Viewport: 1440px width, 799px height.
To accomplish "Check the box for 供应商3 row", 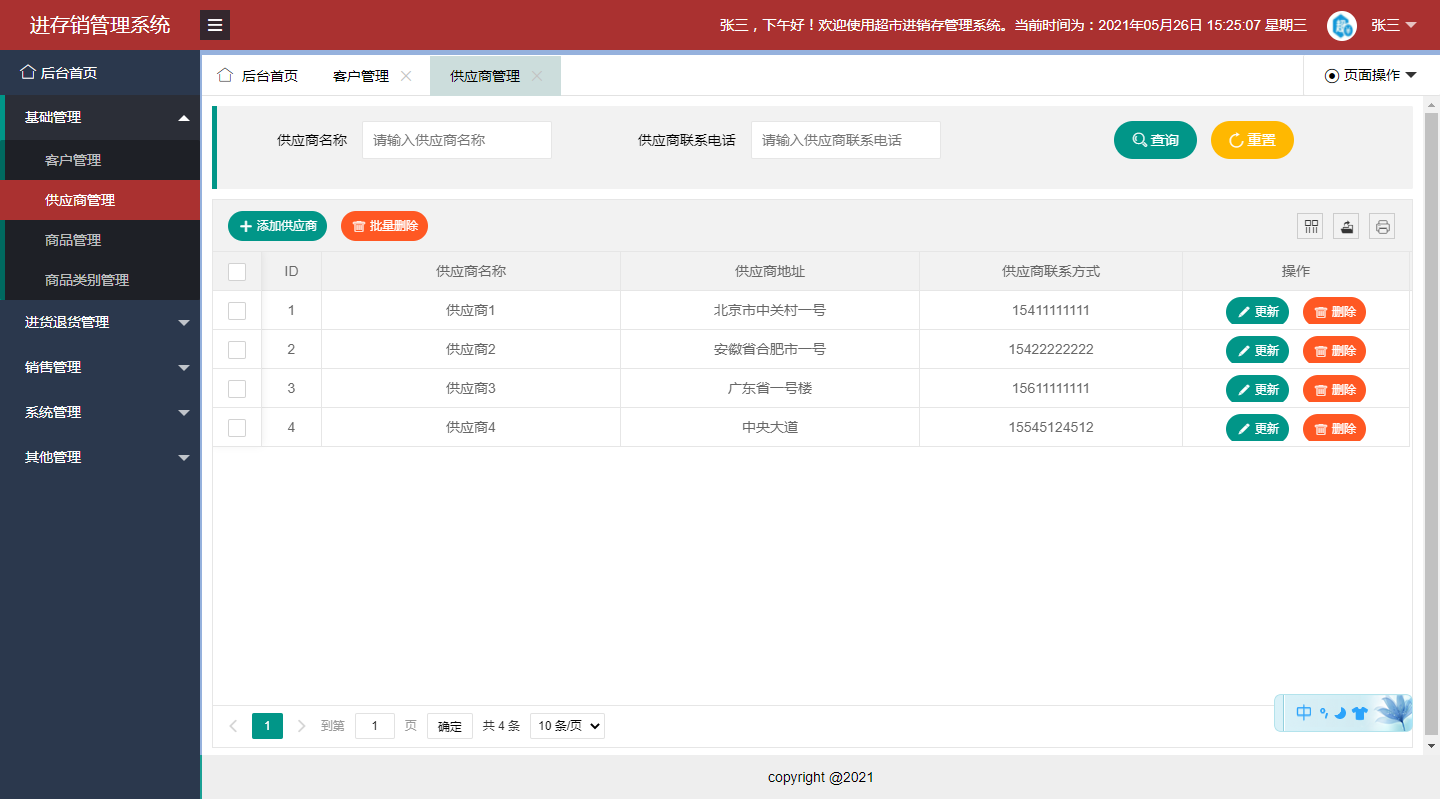I will [237, 389].
